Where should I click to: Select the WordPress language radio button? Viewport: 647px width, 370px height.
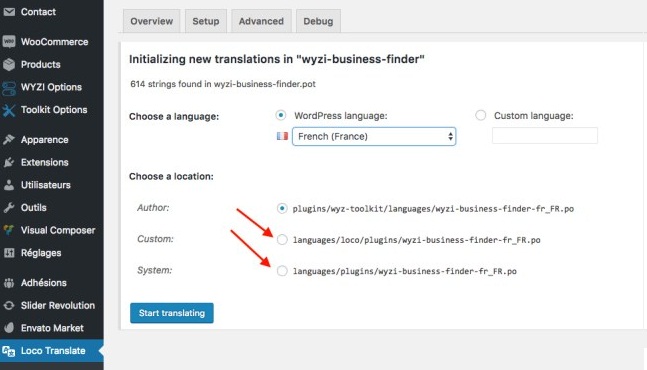pos(281,115)
